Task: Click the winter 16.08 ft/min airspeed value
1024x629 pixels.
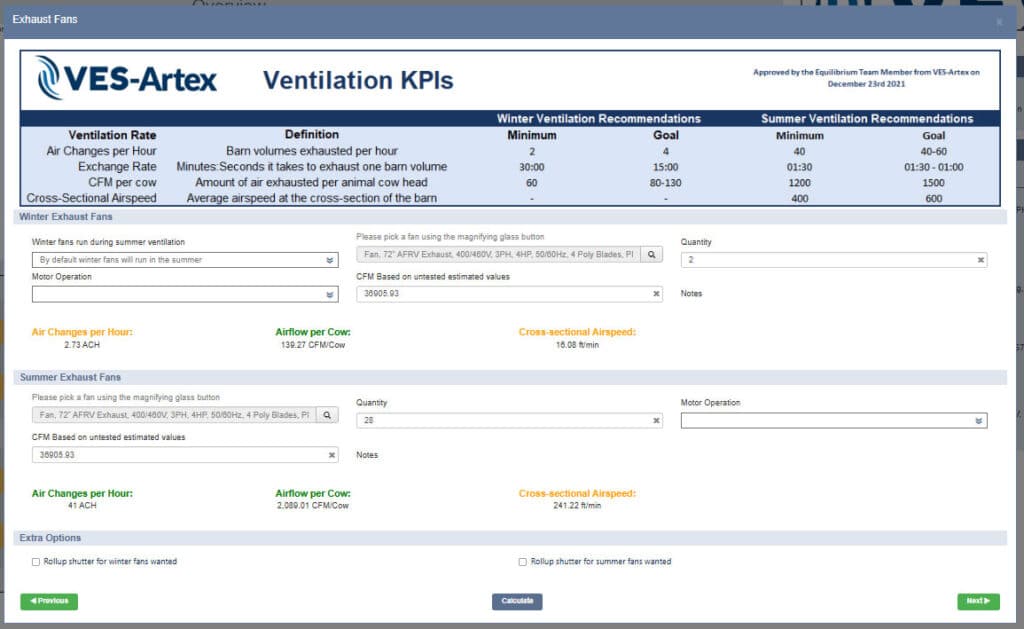Action: (x=577, y=345)
